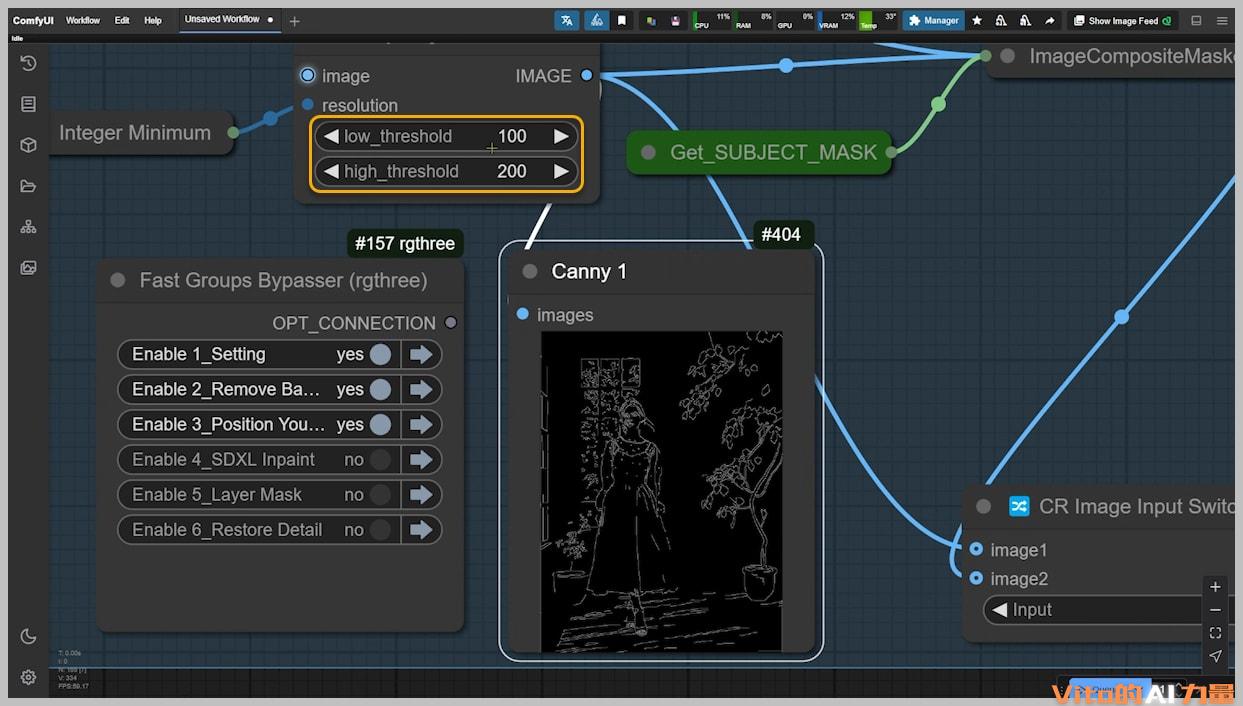Click the #157 rgthree badge
This screenshot has width=1243, height=706.
(x=405, y=243)
